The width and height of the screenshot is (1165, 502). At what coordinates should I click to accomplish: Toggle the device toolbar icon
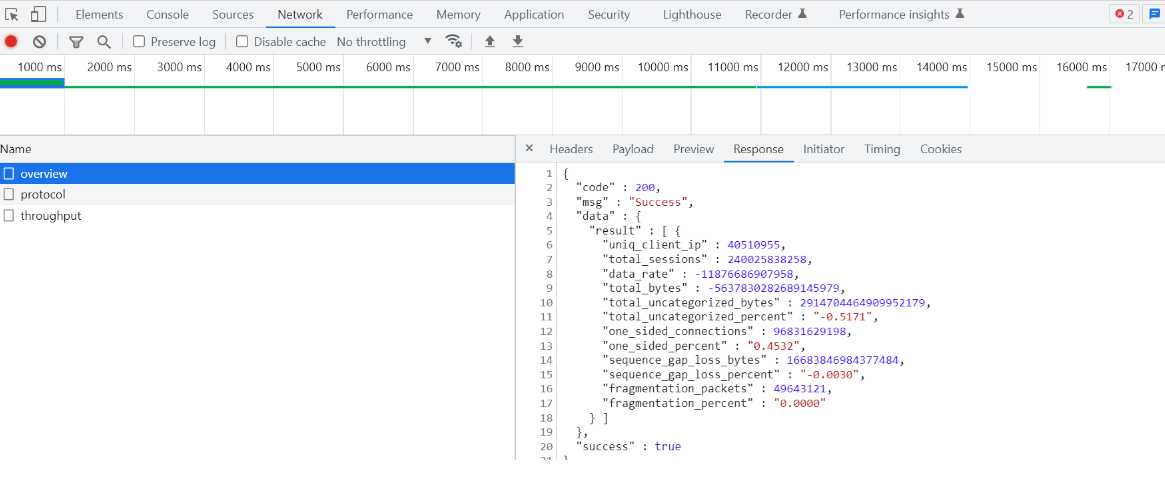[38, 14]
